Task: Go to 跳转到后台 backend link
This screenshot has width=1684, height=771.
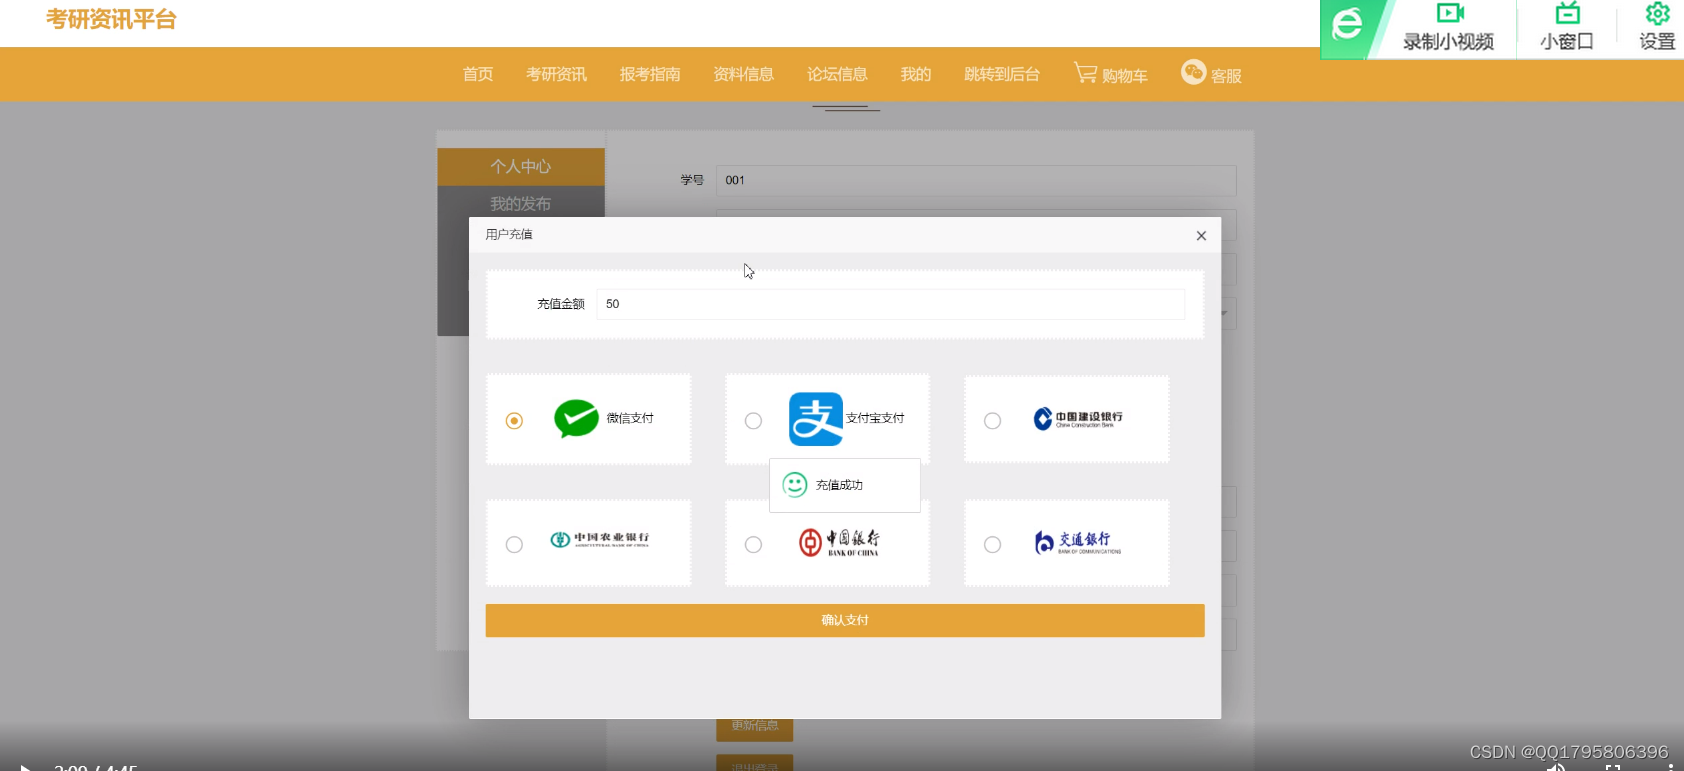Action: pos(1002,74)
